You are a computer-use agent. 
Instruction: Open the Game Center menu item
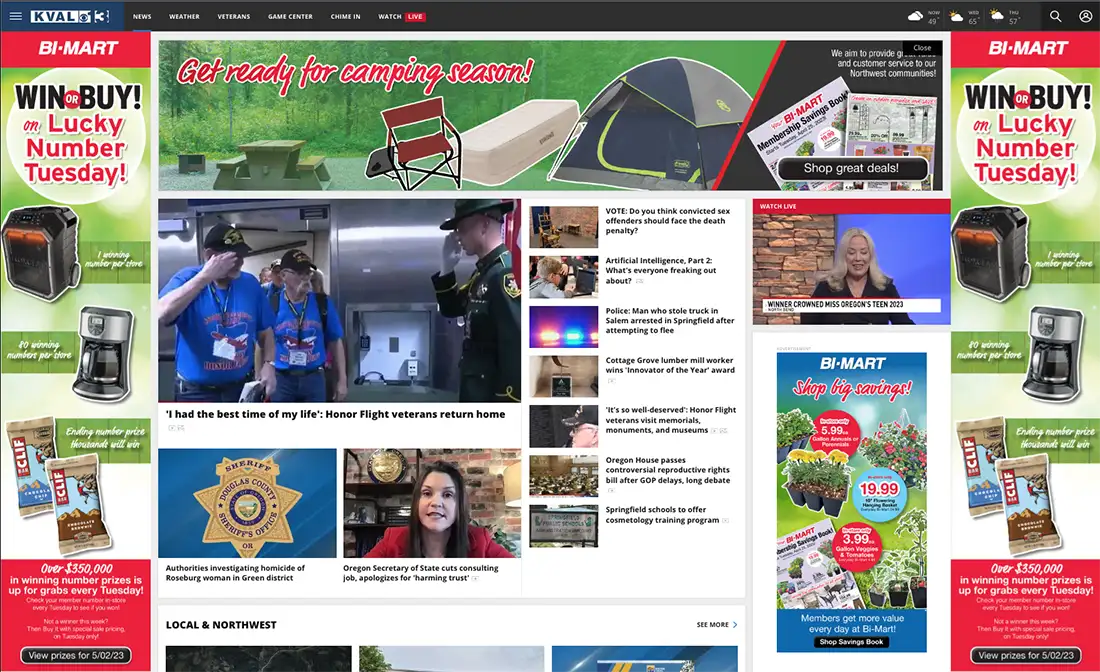(x=290, y=16)
